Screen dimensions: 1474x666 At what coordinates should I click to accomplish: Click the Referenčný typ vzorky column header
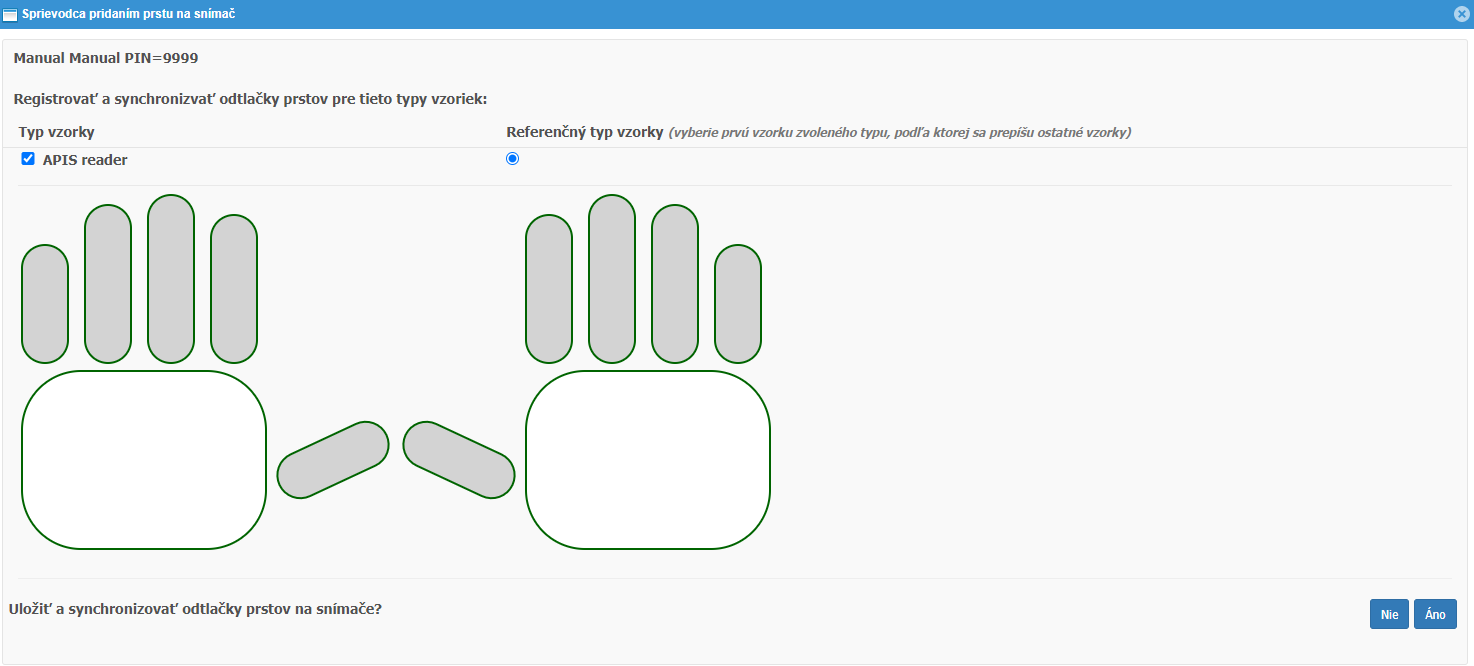pyautogui.click(x=585, y=132)
